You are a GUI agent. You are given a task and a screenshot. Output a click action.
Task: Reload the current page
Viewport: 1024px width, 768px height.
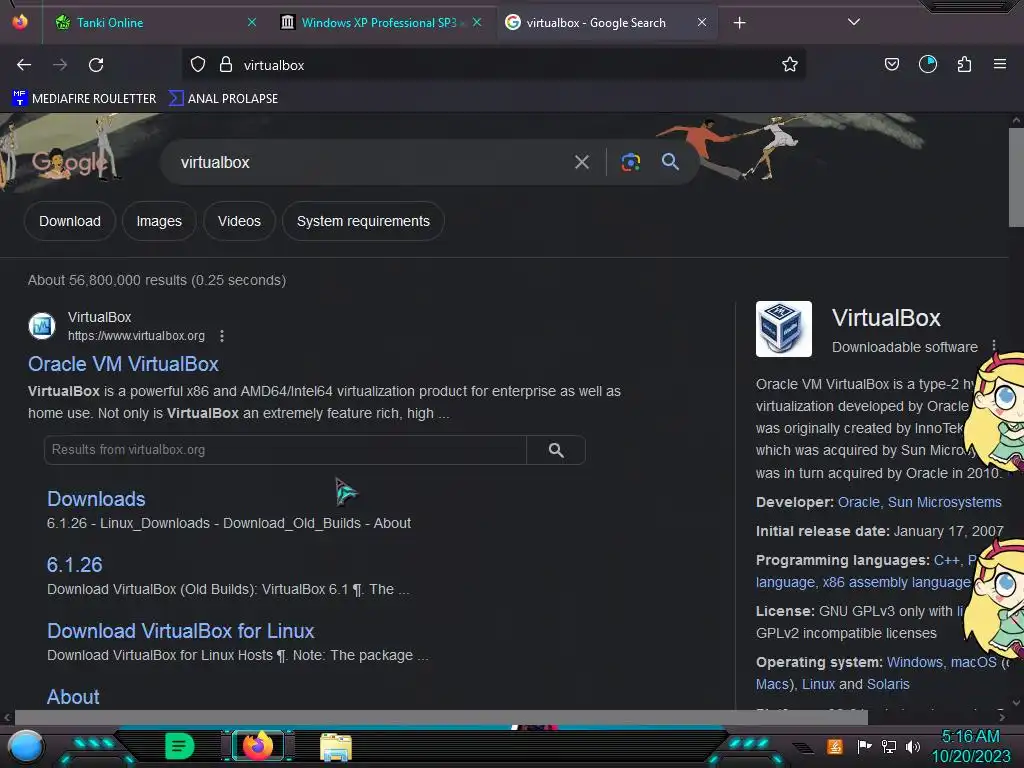[x=96, y=65]
